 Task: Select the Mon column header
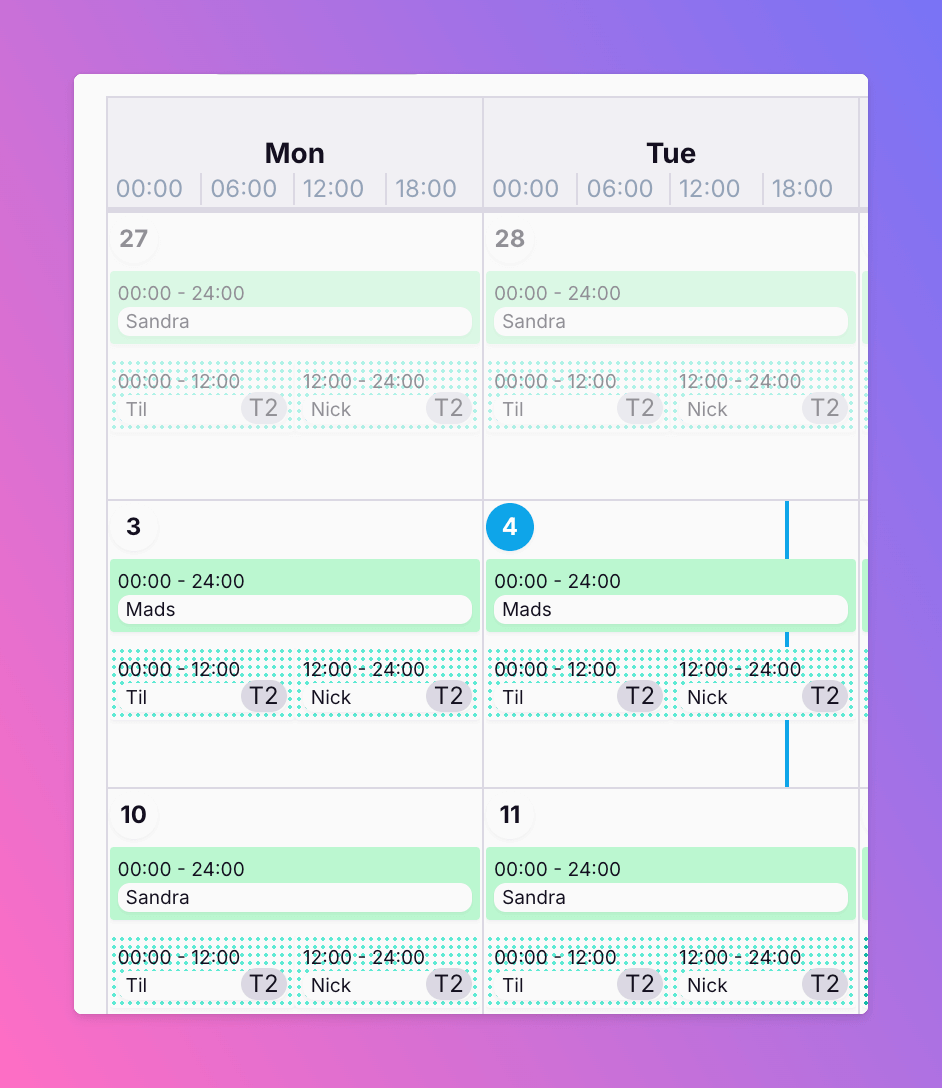point(295,153)
